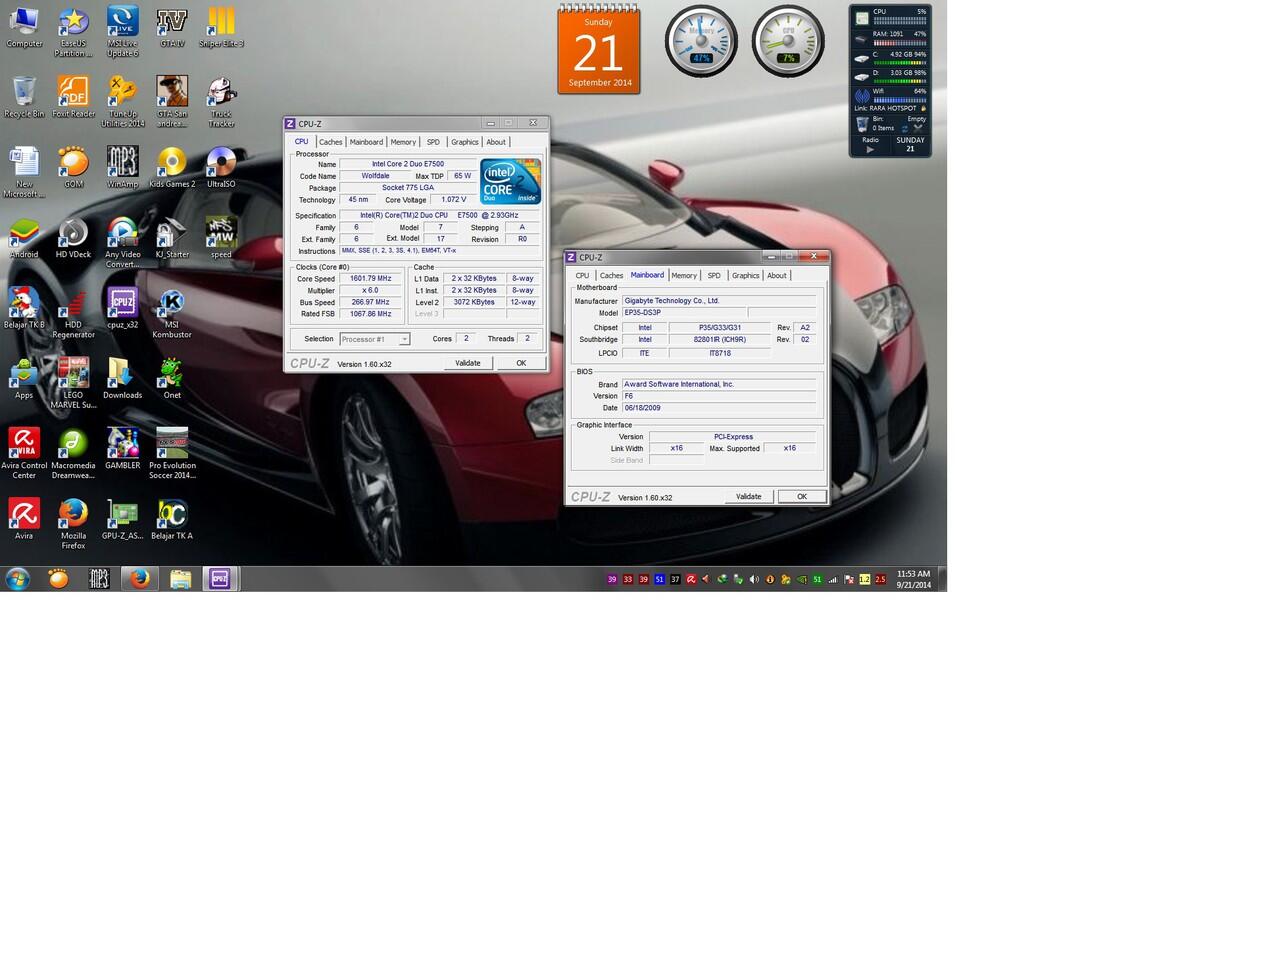This screenshot has width=1280, height=960.
Task: Click the Radio play button in the sidebar gadget
Action: (x=870, y=150)
